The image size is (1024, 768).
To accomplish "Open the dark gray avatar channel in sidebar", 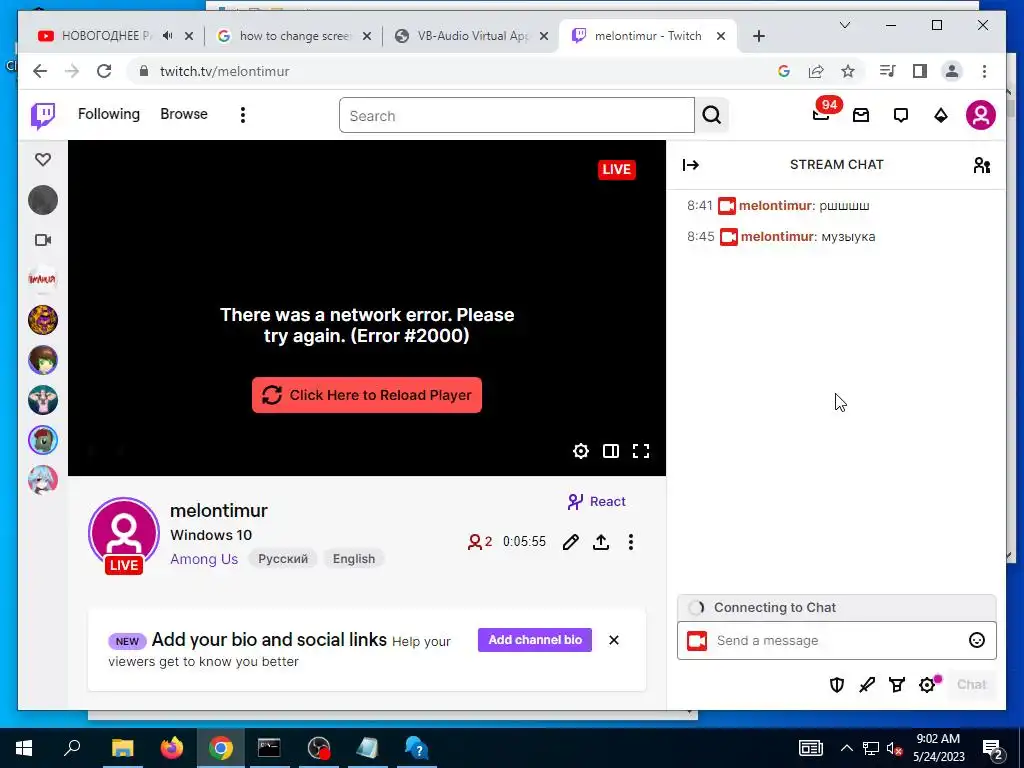I will click(x=43, y=200).
